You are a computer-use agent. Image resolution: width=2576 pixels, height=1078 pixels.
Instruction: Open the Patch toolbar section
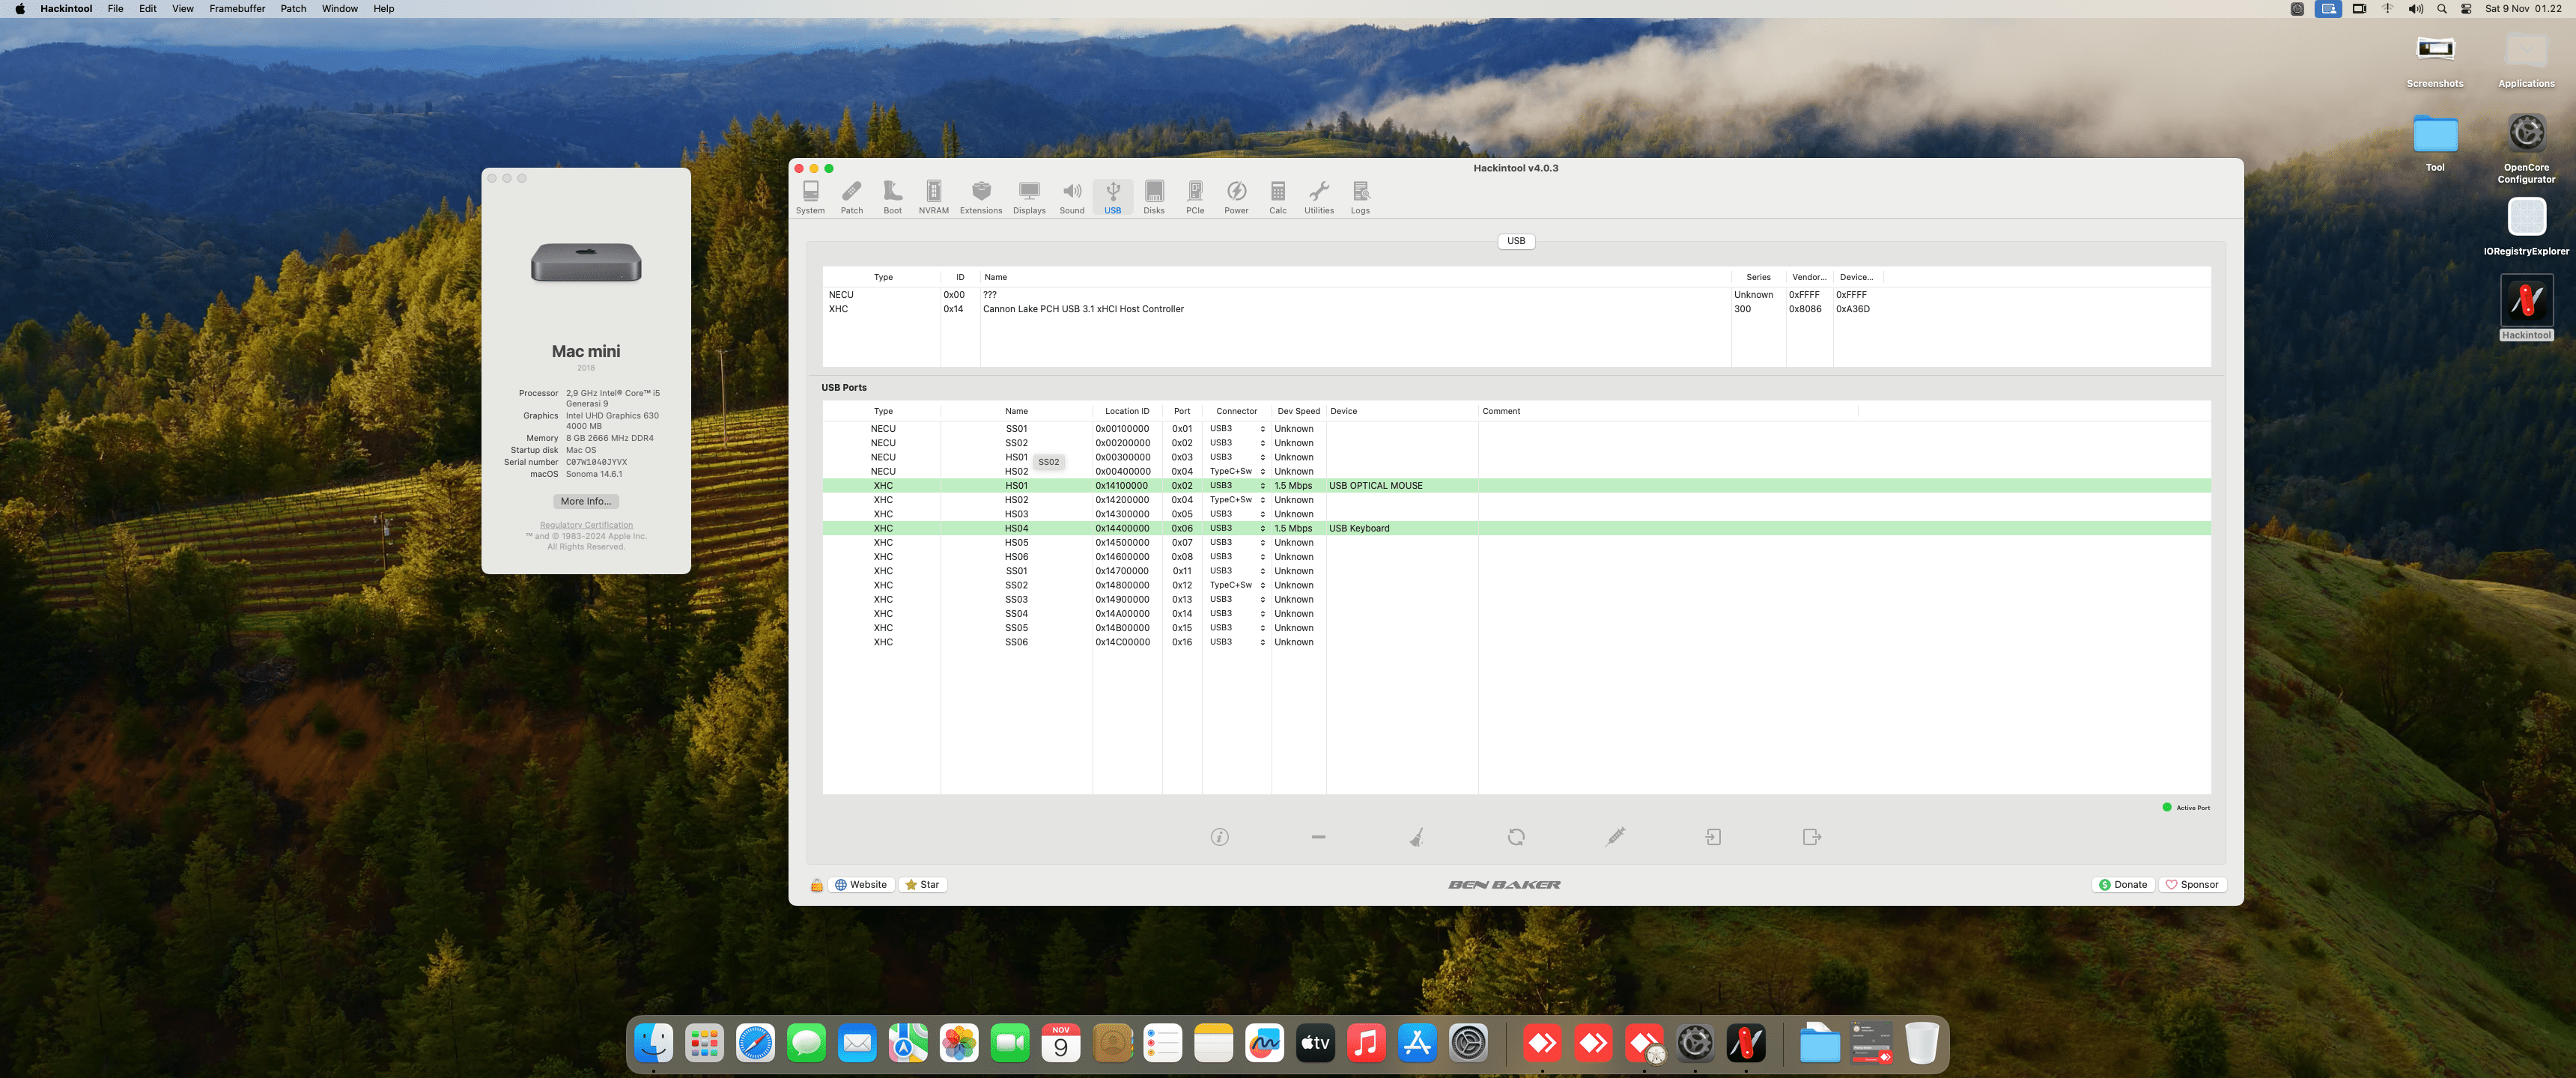[x=851, y=197]
